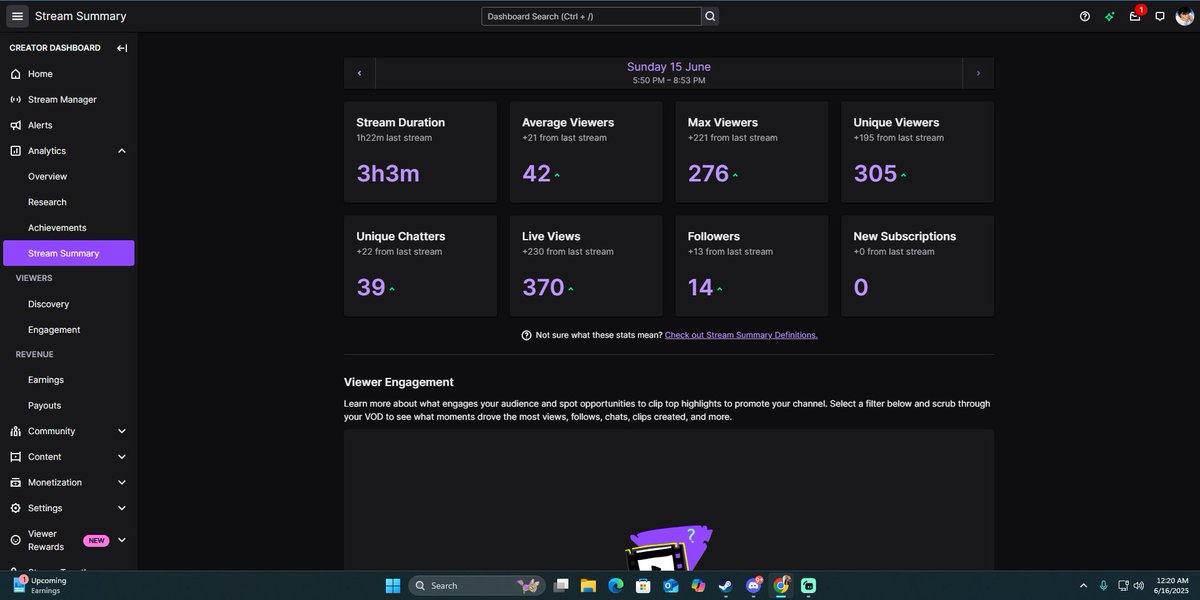Open Microsoft Store from the taskbar
The width and height of the screenshot is (1200, 600).
pos(644,585)
